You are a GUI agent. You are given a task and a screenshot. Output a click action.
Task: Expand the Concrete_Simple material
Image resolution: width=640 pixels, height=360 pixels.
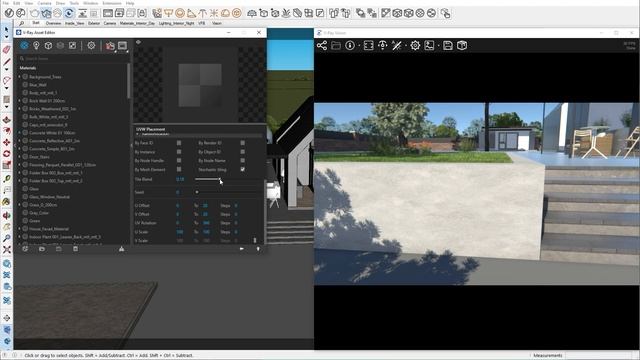pos(19,149)
